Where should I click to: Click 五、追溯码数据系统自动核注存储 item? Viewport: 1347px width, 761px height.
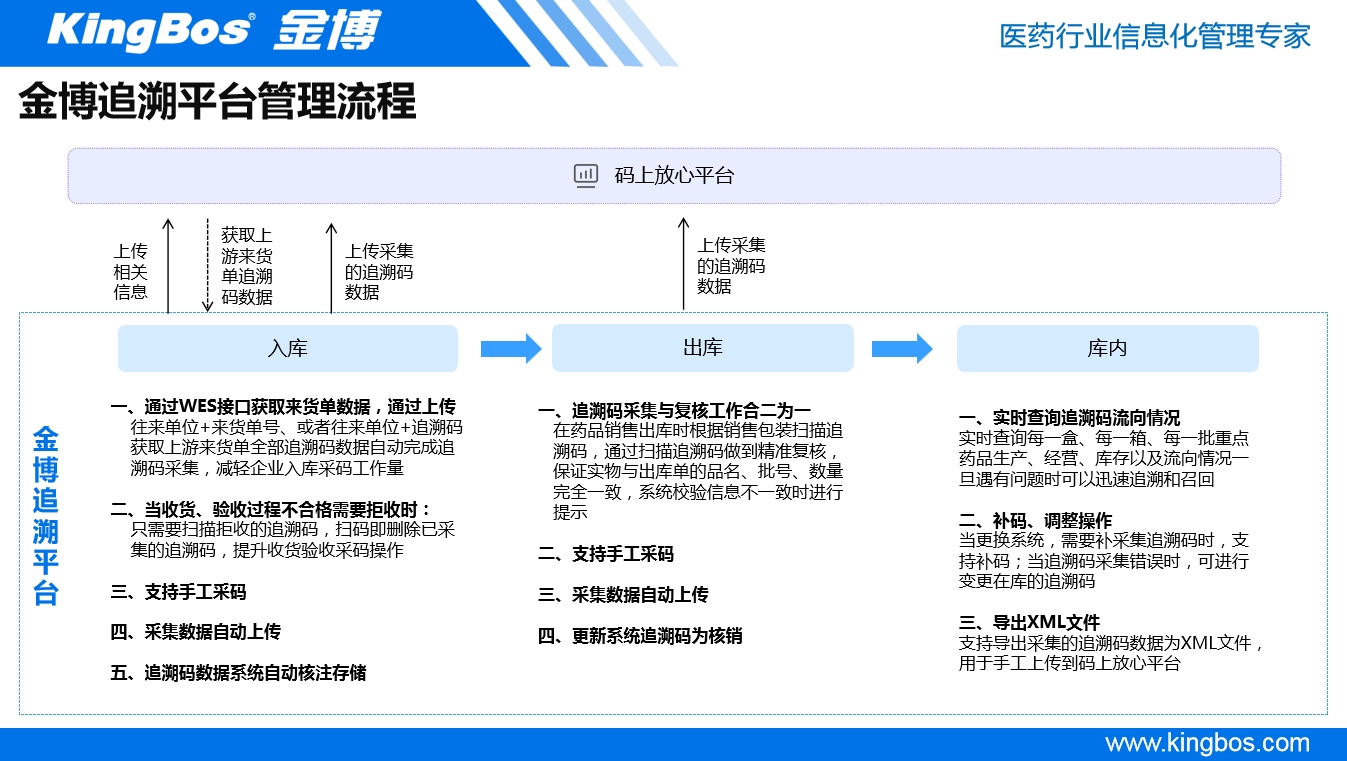(x=238, y=673)
